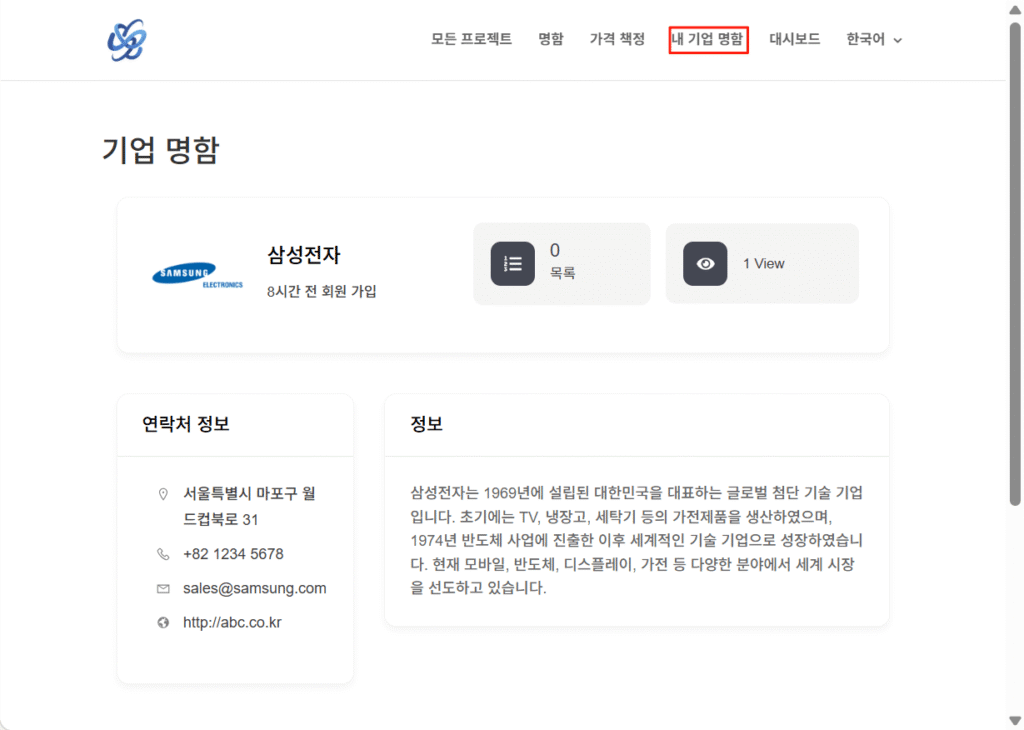This screenshot has height=730, width=1024.
Task: Go to 모든 프로젝트 in the navigation
Action: pos(471,40)
